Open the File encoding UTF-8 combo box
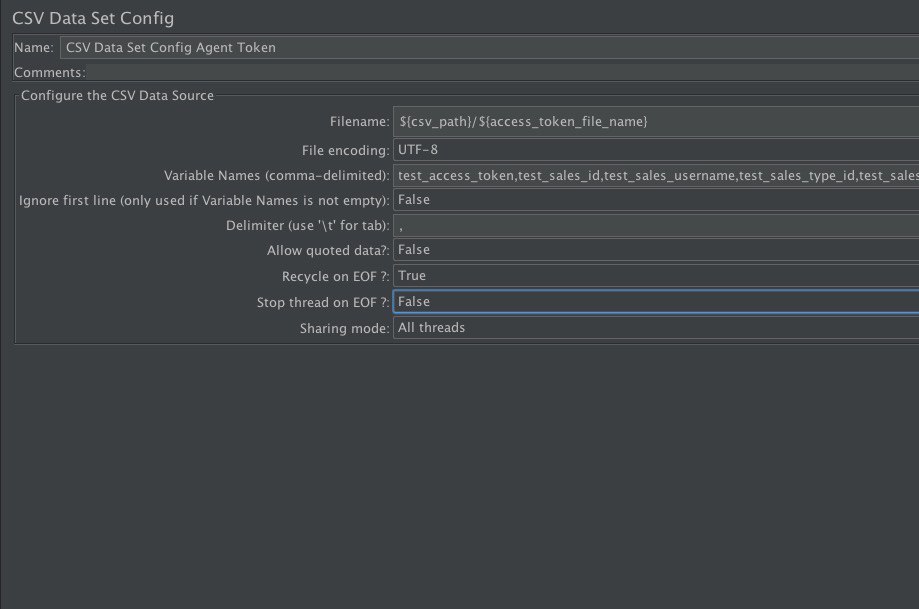The image size is (919, 609). point(656,150)
